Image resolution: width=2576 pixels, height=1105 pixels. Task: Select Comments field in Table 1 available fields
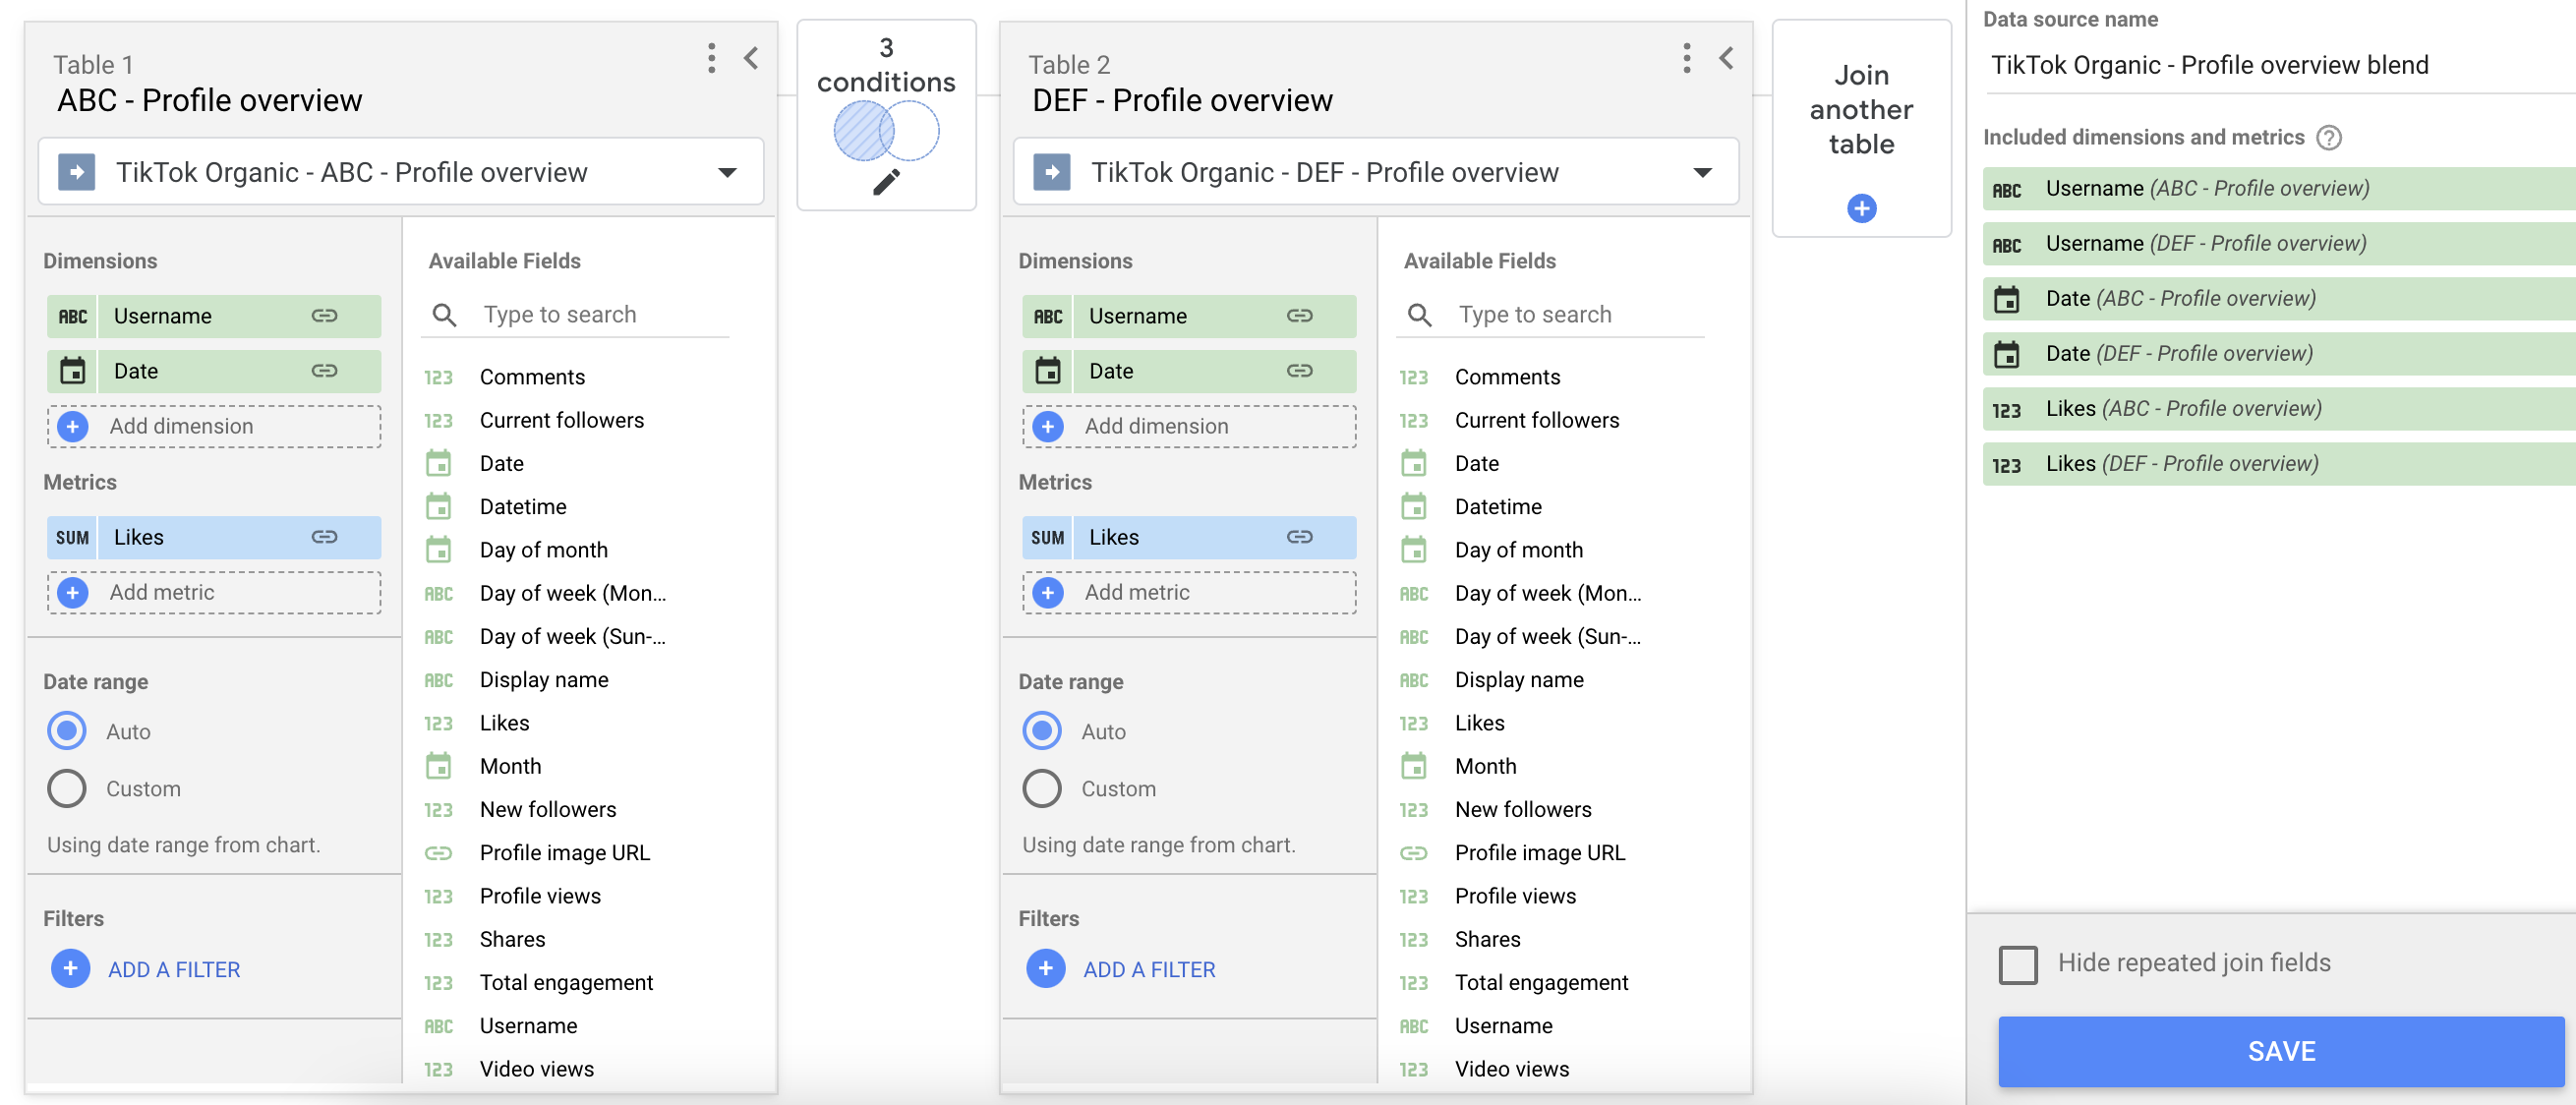pos(532,377)
